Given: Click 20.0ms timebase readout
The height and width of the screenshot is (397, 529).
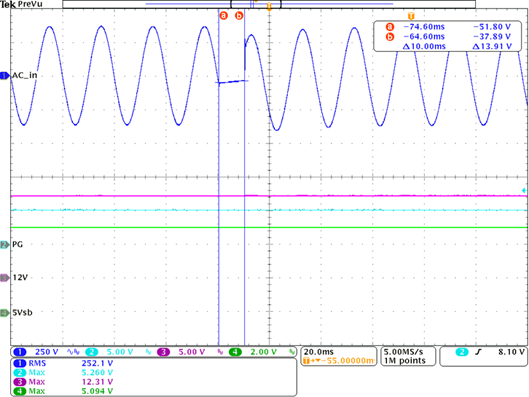Looking at the screenshot, I should click(318, 352).
